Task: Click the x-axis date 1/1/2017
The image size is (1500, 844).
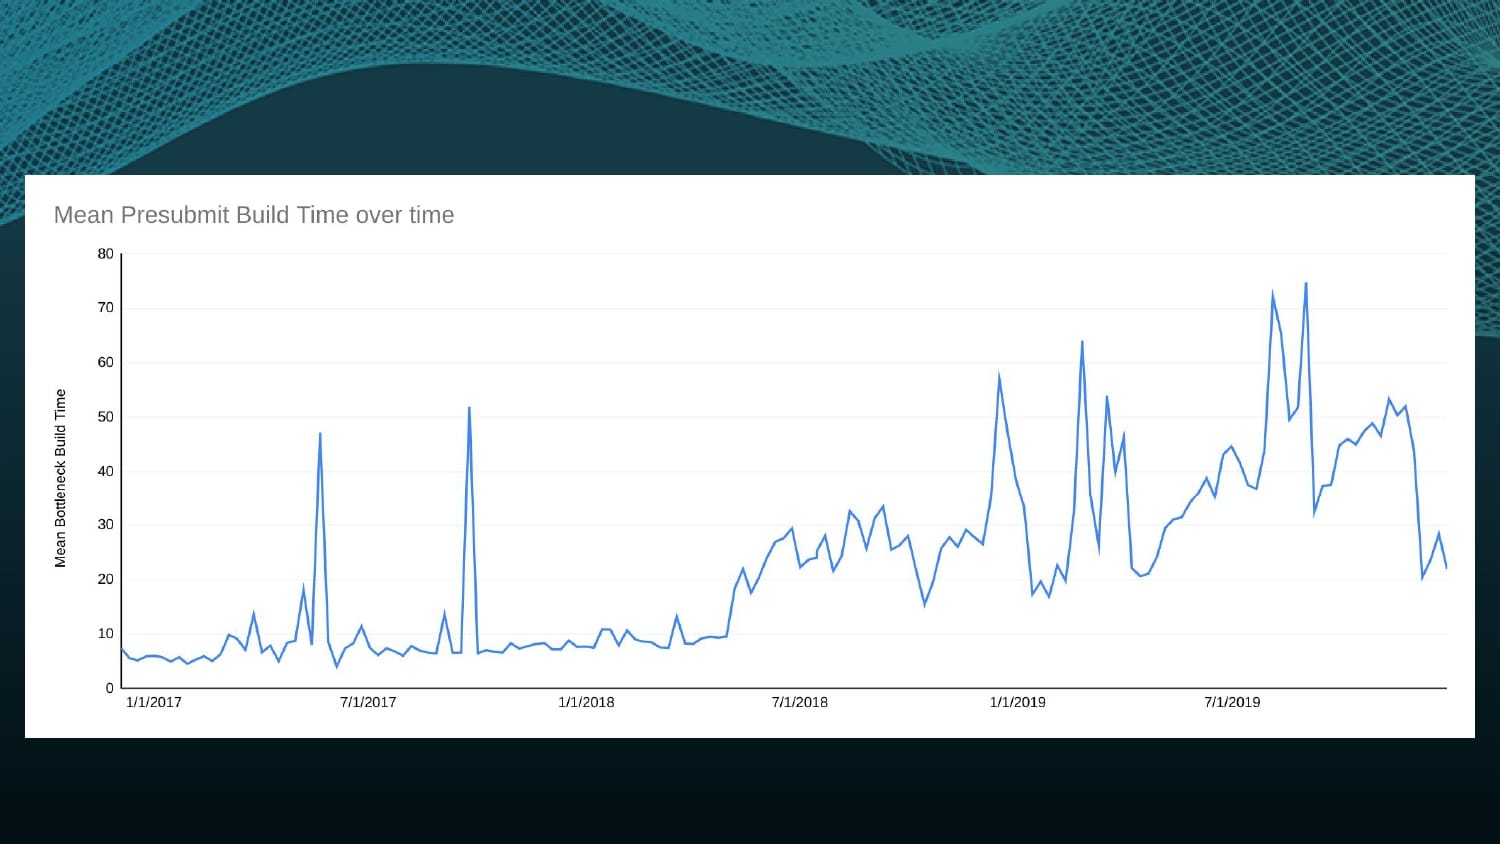Action: pos(154,702)
